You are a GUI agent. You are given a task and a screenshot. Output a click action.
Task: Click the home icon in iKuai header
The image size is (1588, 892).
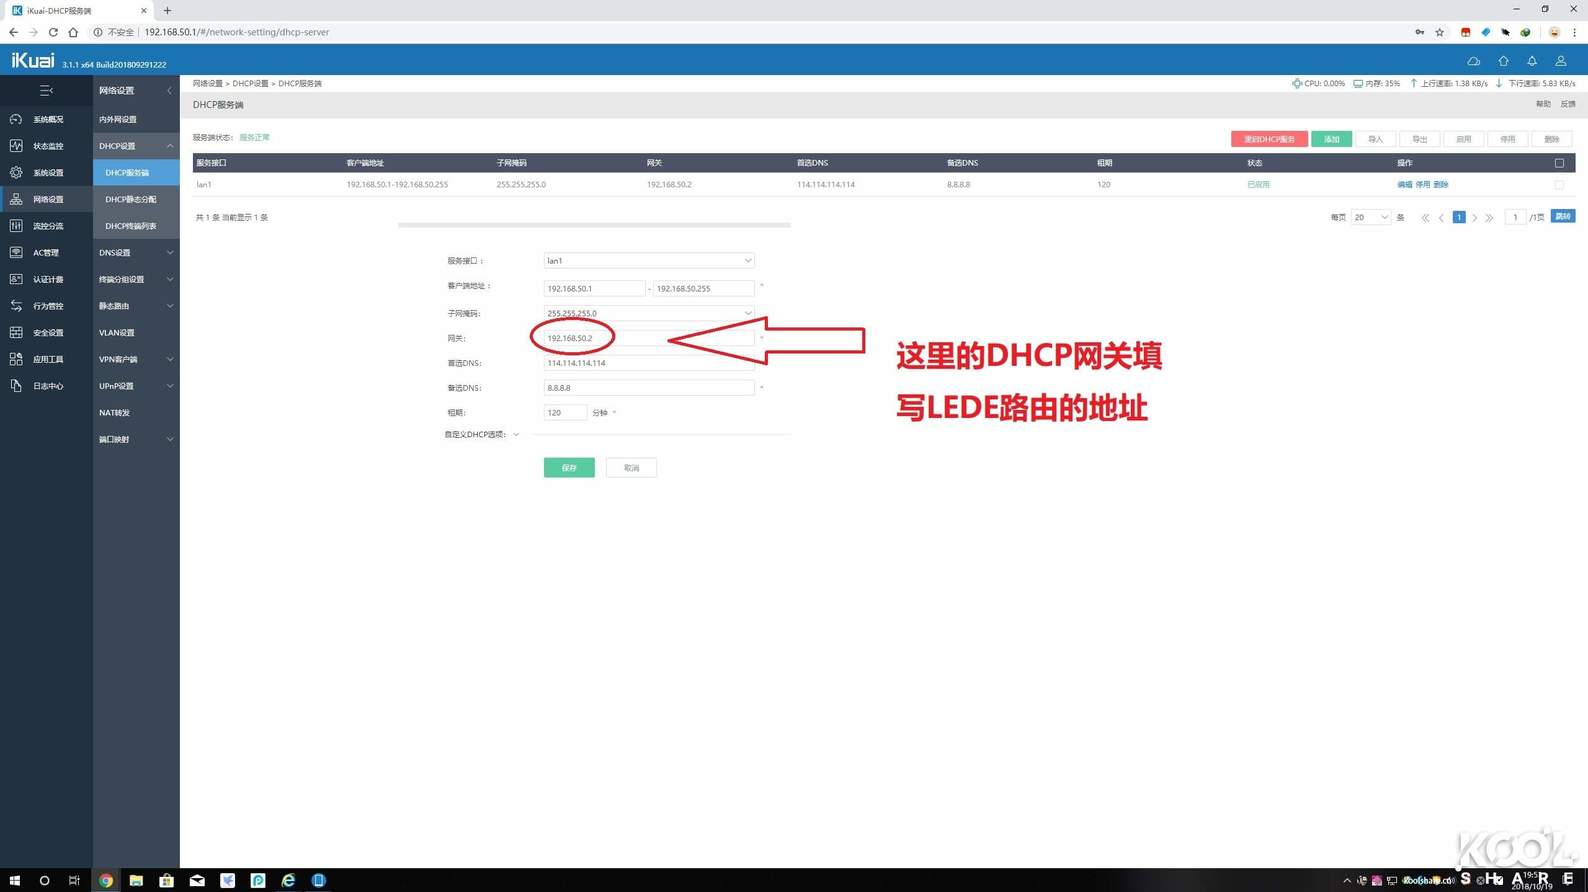click(x=1503, y=61)
